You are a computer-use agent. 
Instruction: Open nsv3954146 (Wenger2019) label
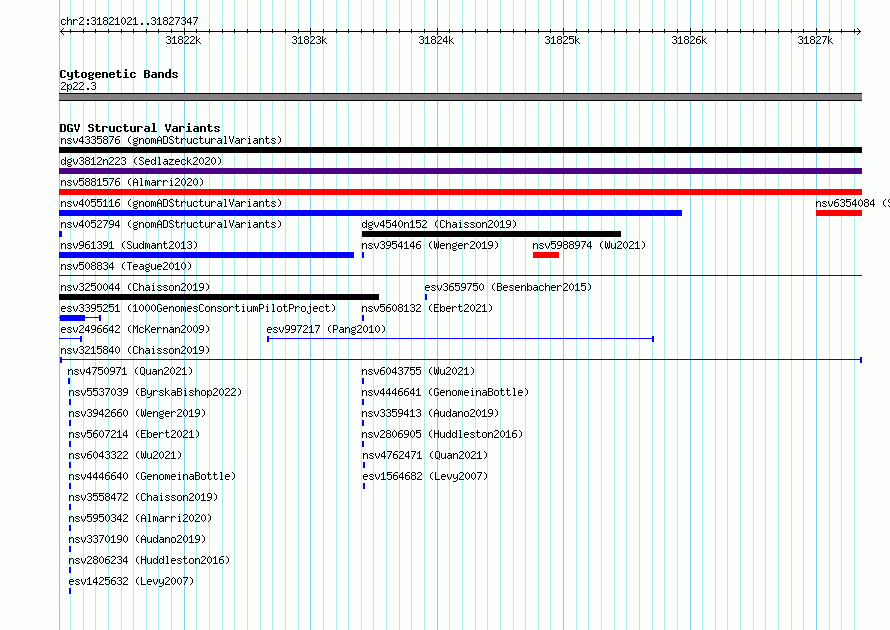(430, 245)
